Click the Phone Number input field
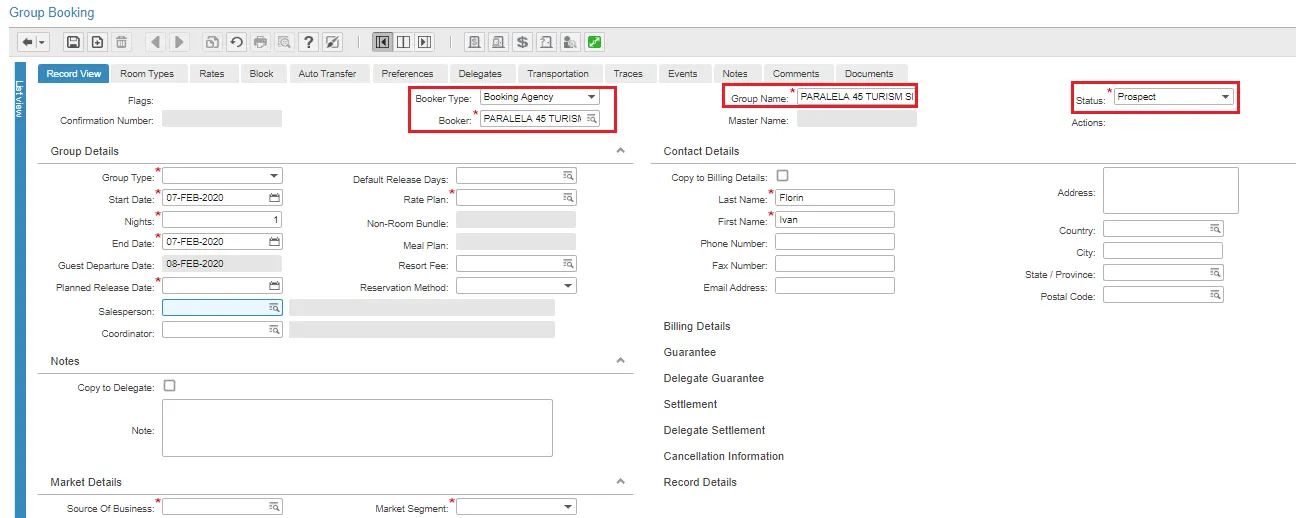Image resolution: width=1296 pixels, height=518 pixels. tap(835, 242)
